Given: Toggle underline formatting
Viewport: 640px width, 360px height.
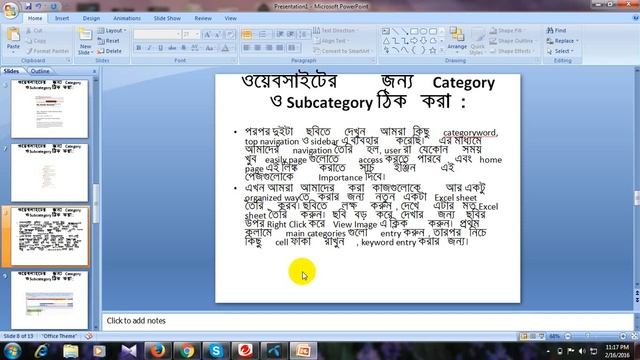Looking at the screenshot, I should (160, 48).
